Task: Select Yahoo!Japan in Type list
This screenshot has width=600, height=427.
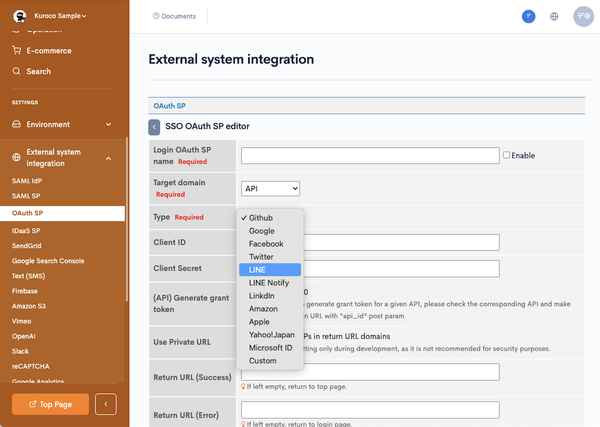Action: click(x=270, y=335)
